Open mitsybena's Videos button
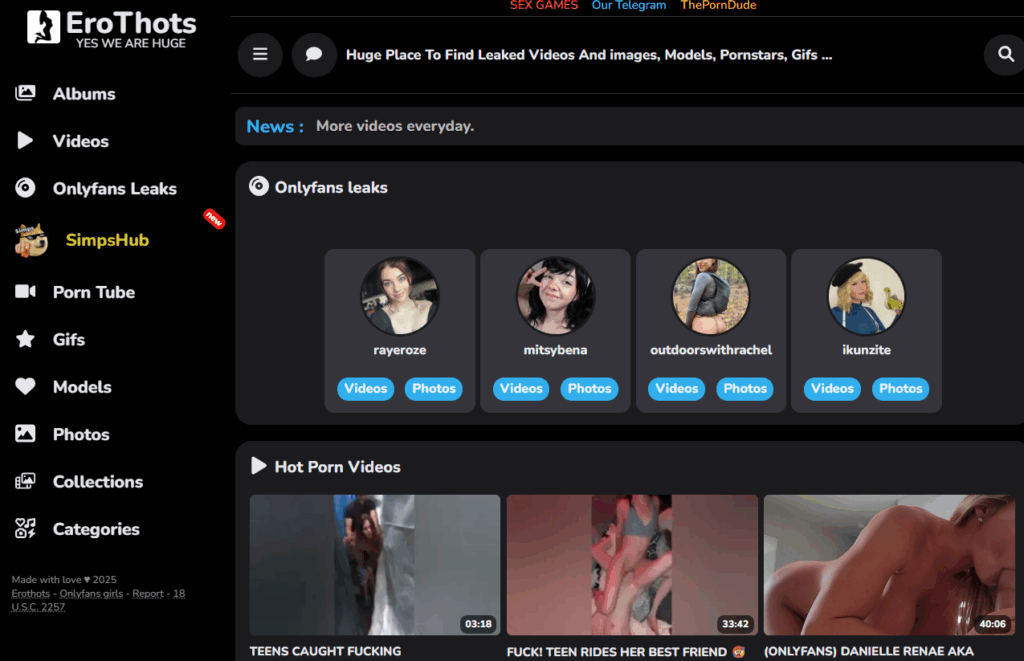 (x=521, y=389)
